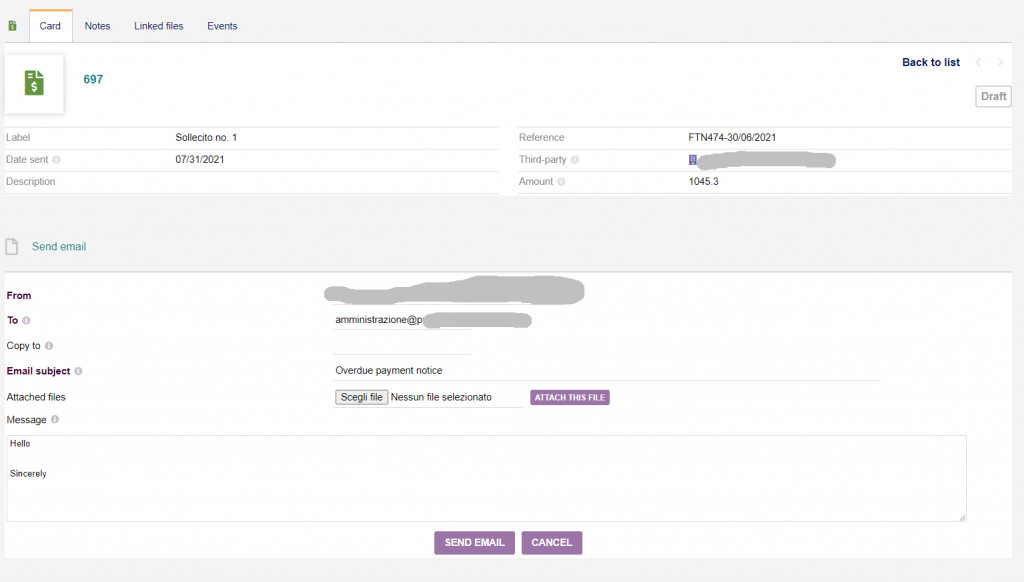This screenshot has width=1024, height=582.
Task: Go to the previous record arrow
Action: [978, 62]
